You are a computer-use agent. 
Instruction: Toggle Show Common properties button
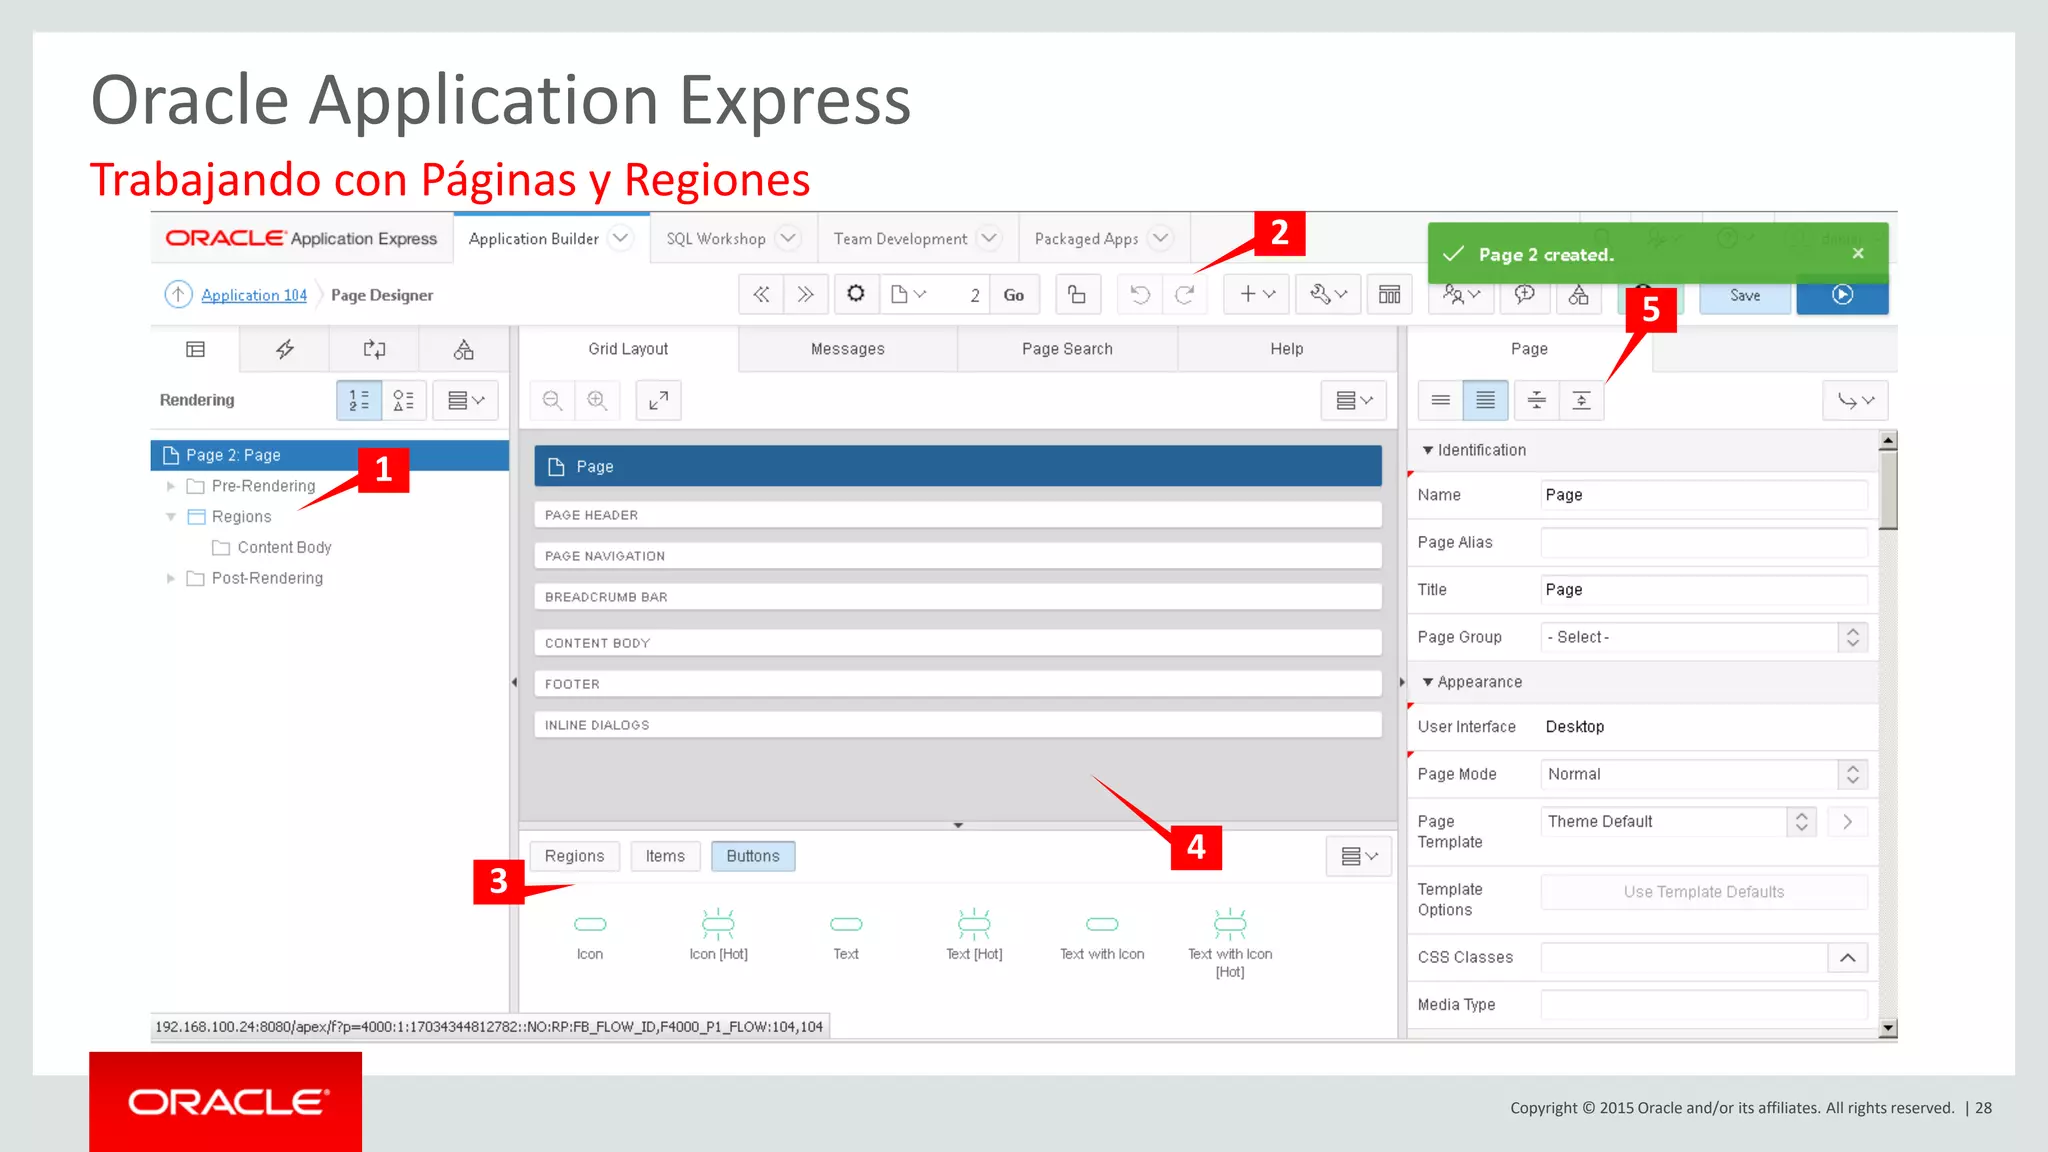coord(1441,400)
